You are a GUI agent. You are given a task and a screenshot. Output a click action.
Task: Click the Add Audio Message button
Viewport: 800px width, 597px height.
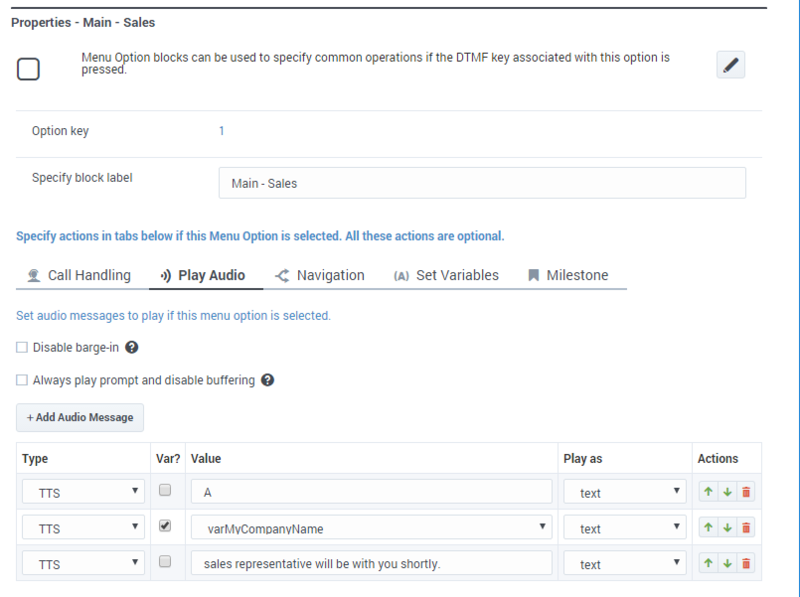click(x=80, y=417)
